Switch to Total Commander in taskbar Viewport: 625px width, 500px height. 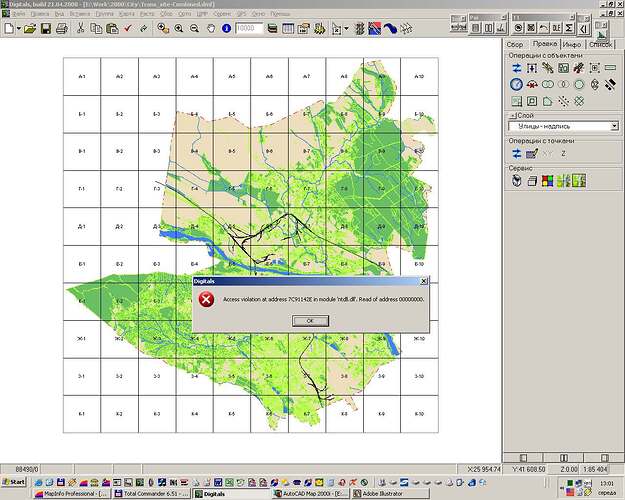point(151,494)
